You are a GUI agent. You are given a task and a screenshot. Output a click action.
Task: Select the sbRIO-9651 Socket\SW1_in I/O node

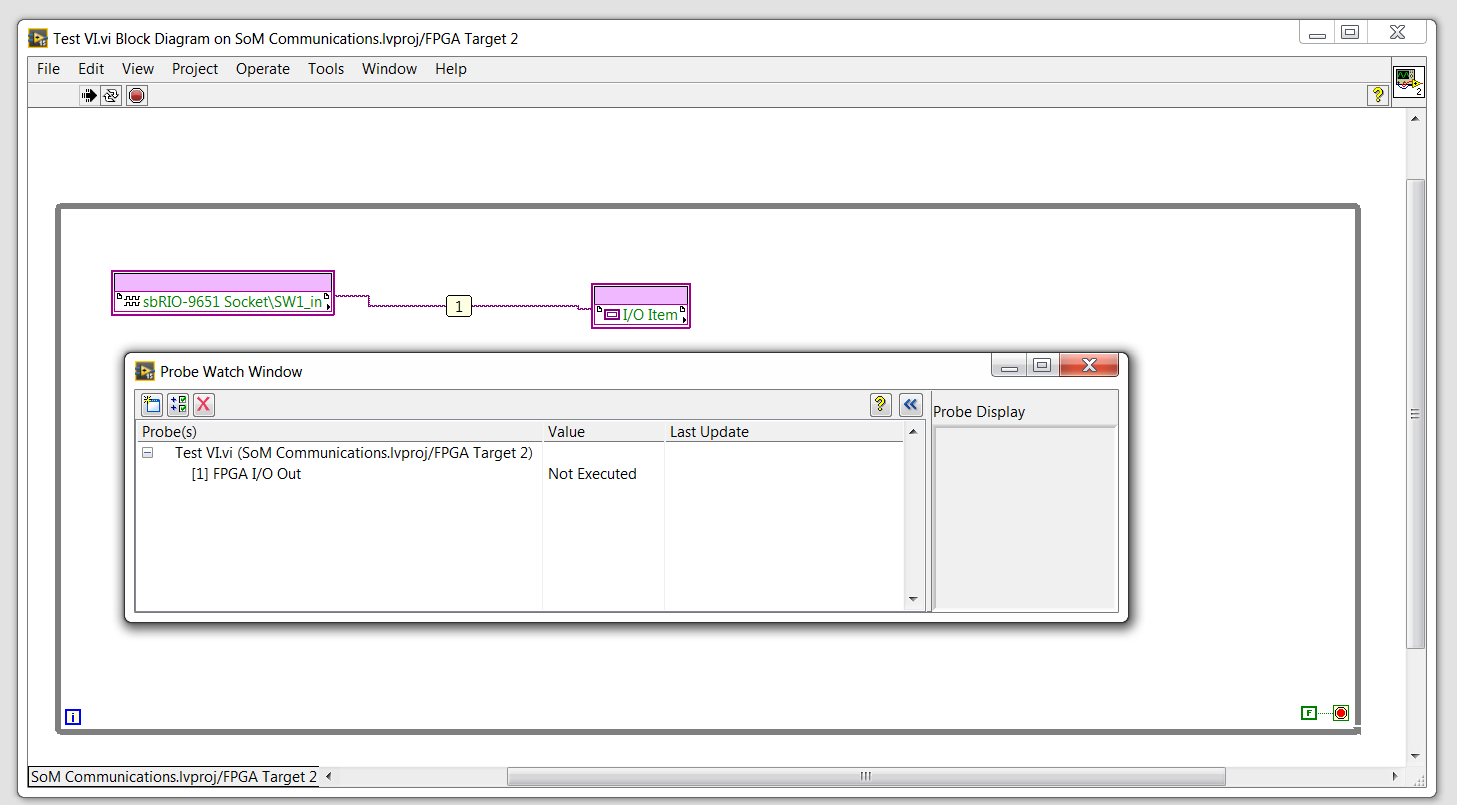tap(223, 293)
